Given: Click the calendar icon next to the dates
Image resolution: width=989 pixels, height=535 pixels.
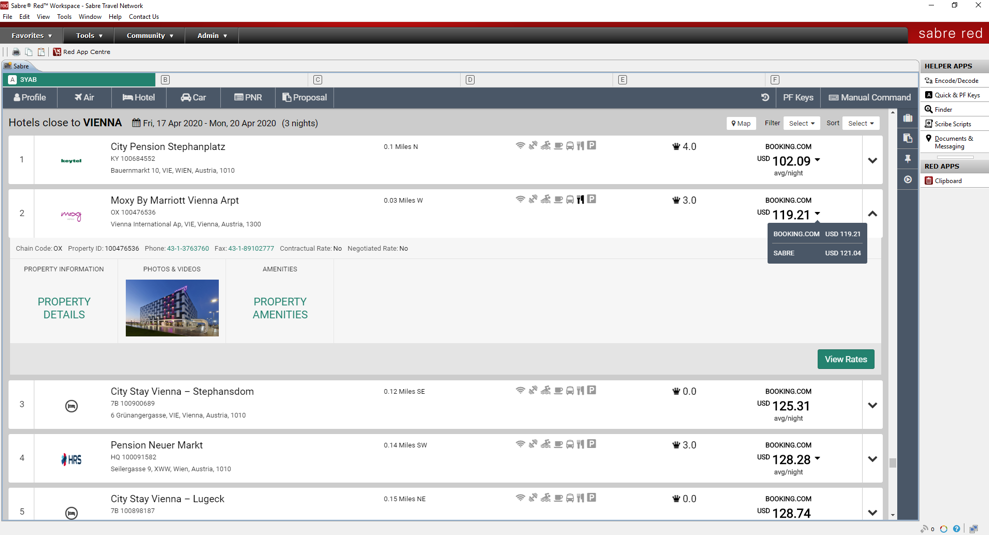Looking at the screenshot, I should 136,122.
